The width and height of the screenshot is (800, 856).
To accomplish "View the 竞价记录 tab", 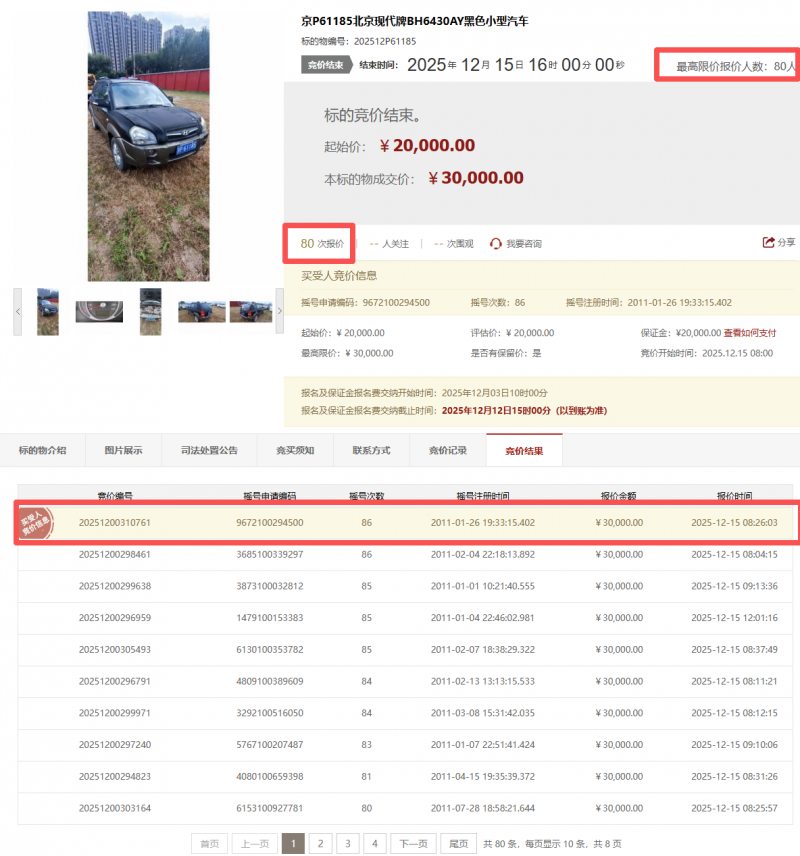I will [447, 451].
